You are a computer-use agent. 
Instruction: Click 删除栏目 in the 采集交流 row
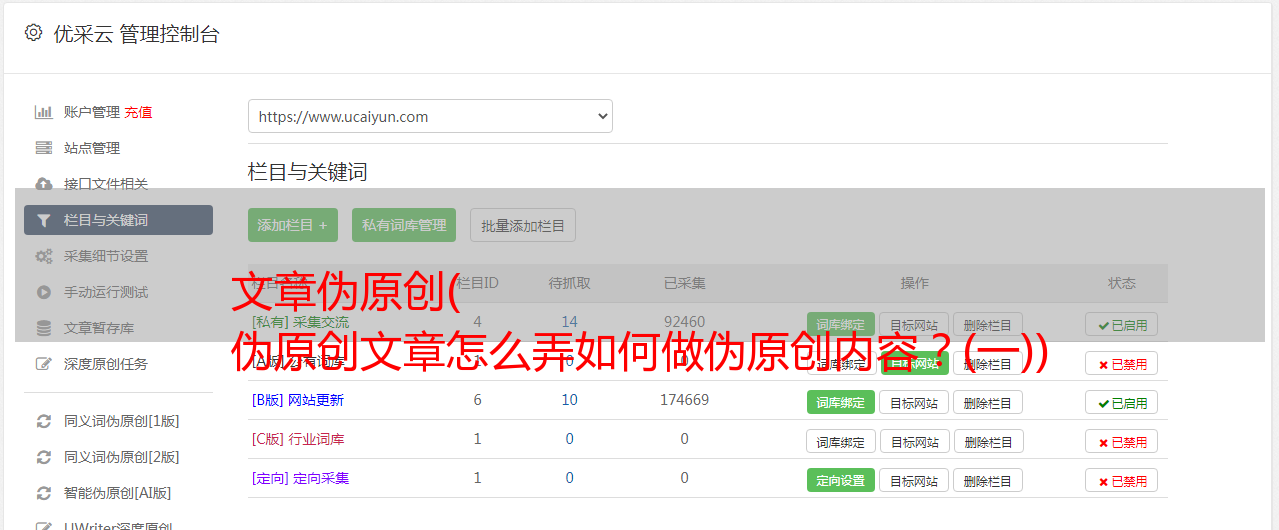tap(988, 324)
